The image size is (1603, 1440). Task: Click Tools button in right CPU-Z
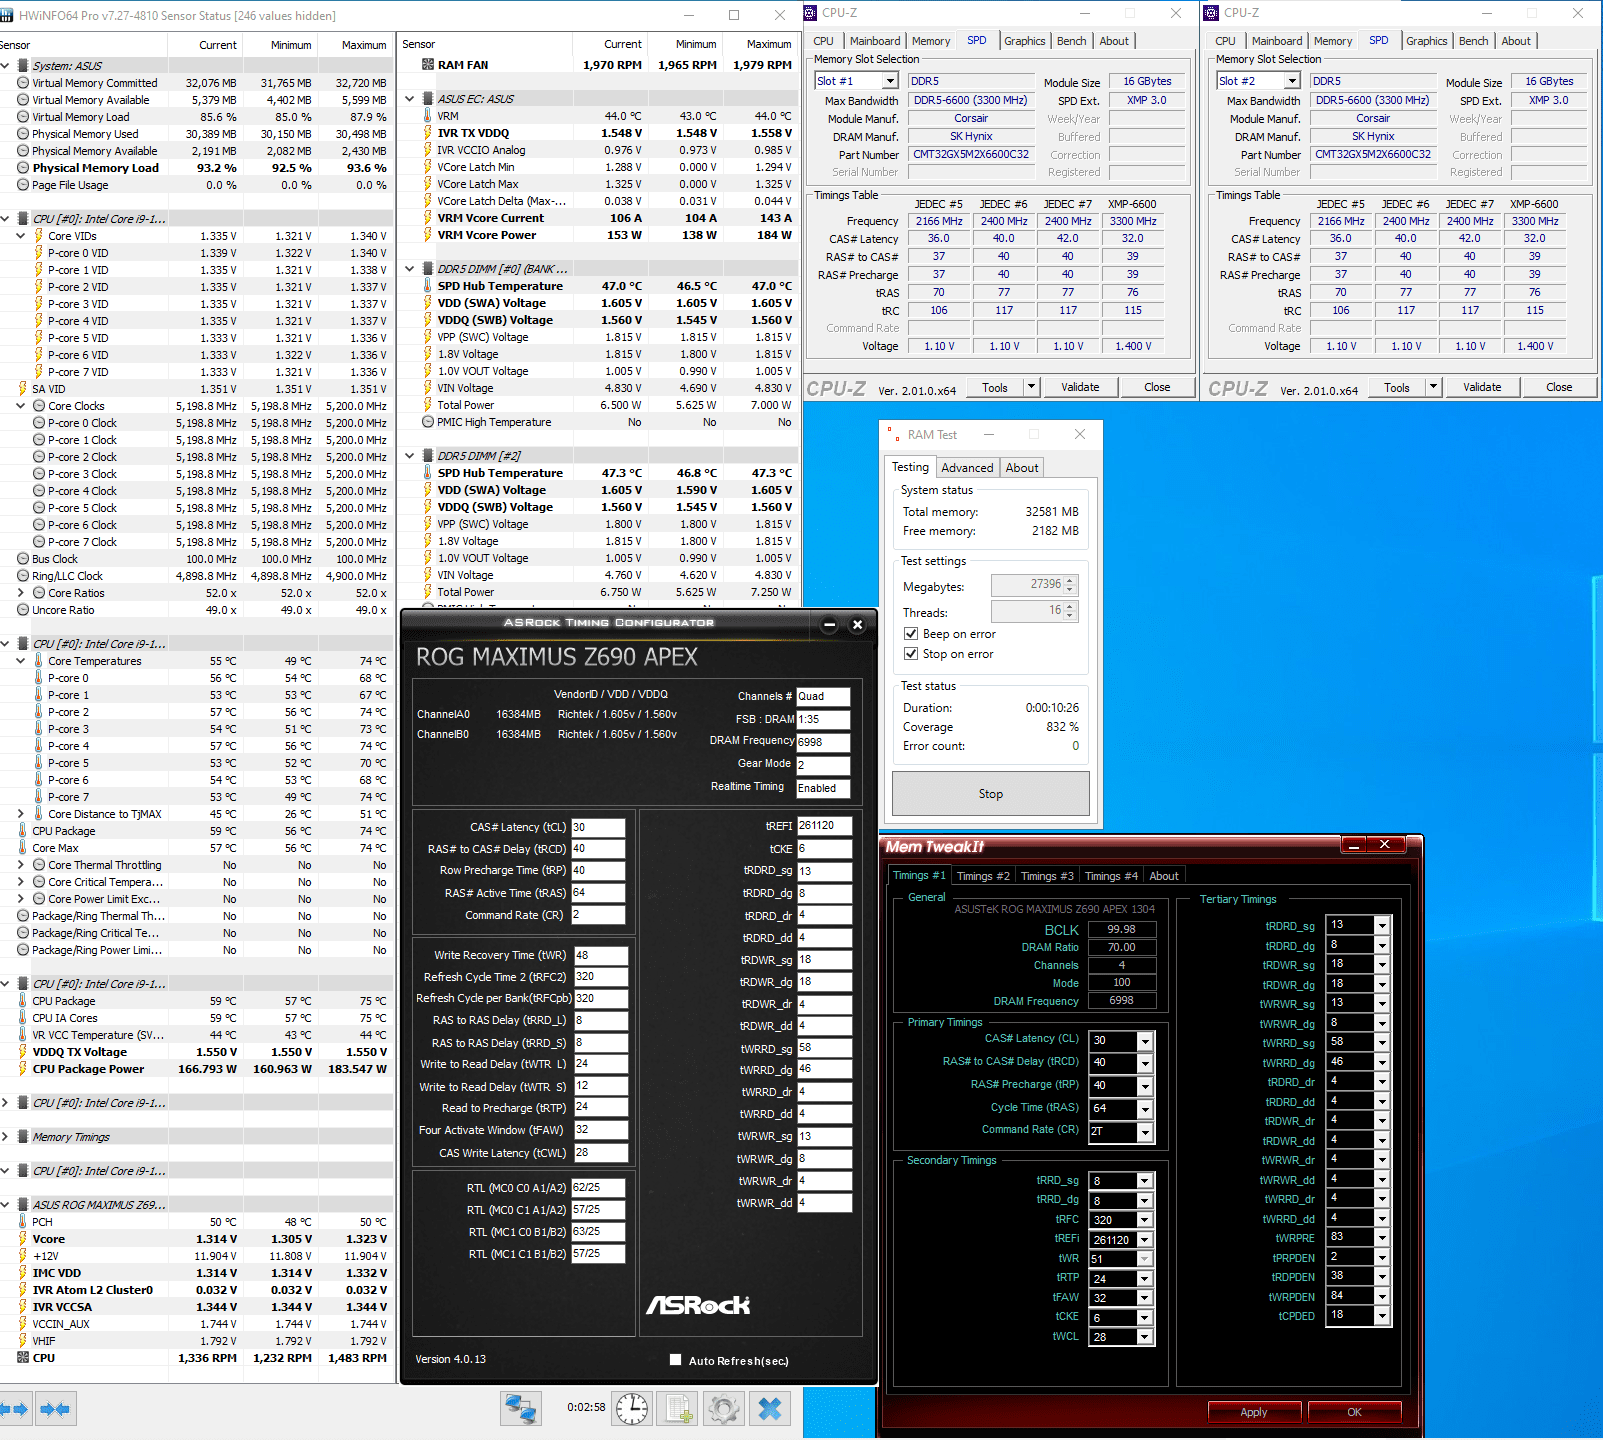(x=1397, y=387)
